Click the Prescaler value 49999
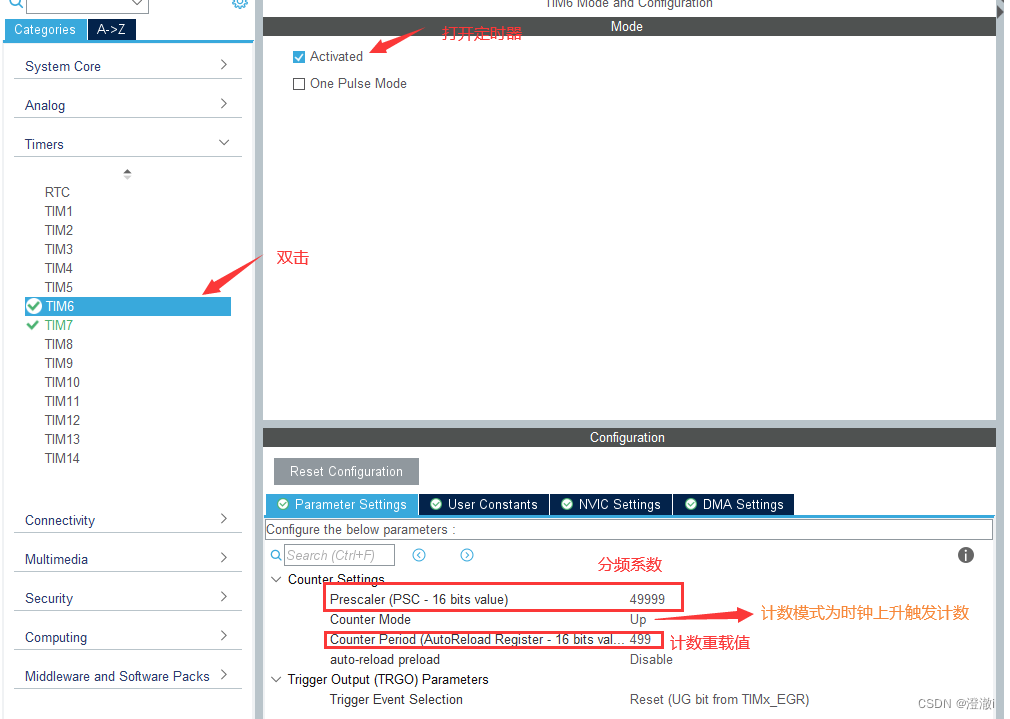Screen dimensions: 1010x719 click(647, 599)
